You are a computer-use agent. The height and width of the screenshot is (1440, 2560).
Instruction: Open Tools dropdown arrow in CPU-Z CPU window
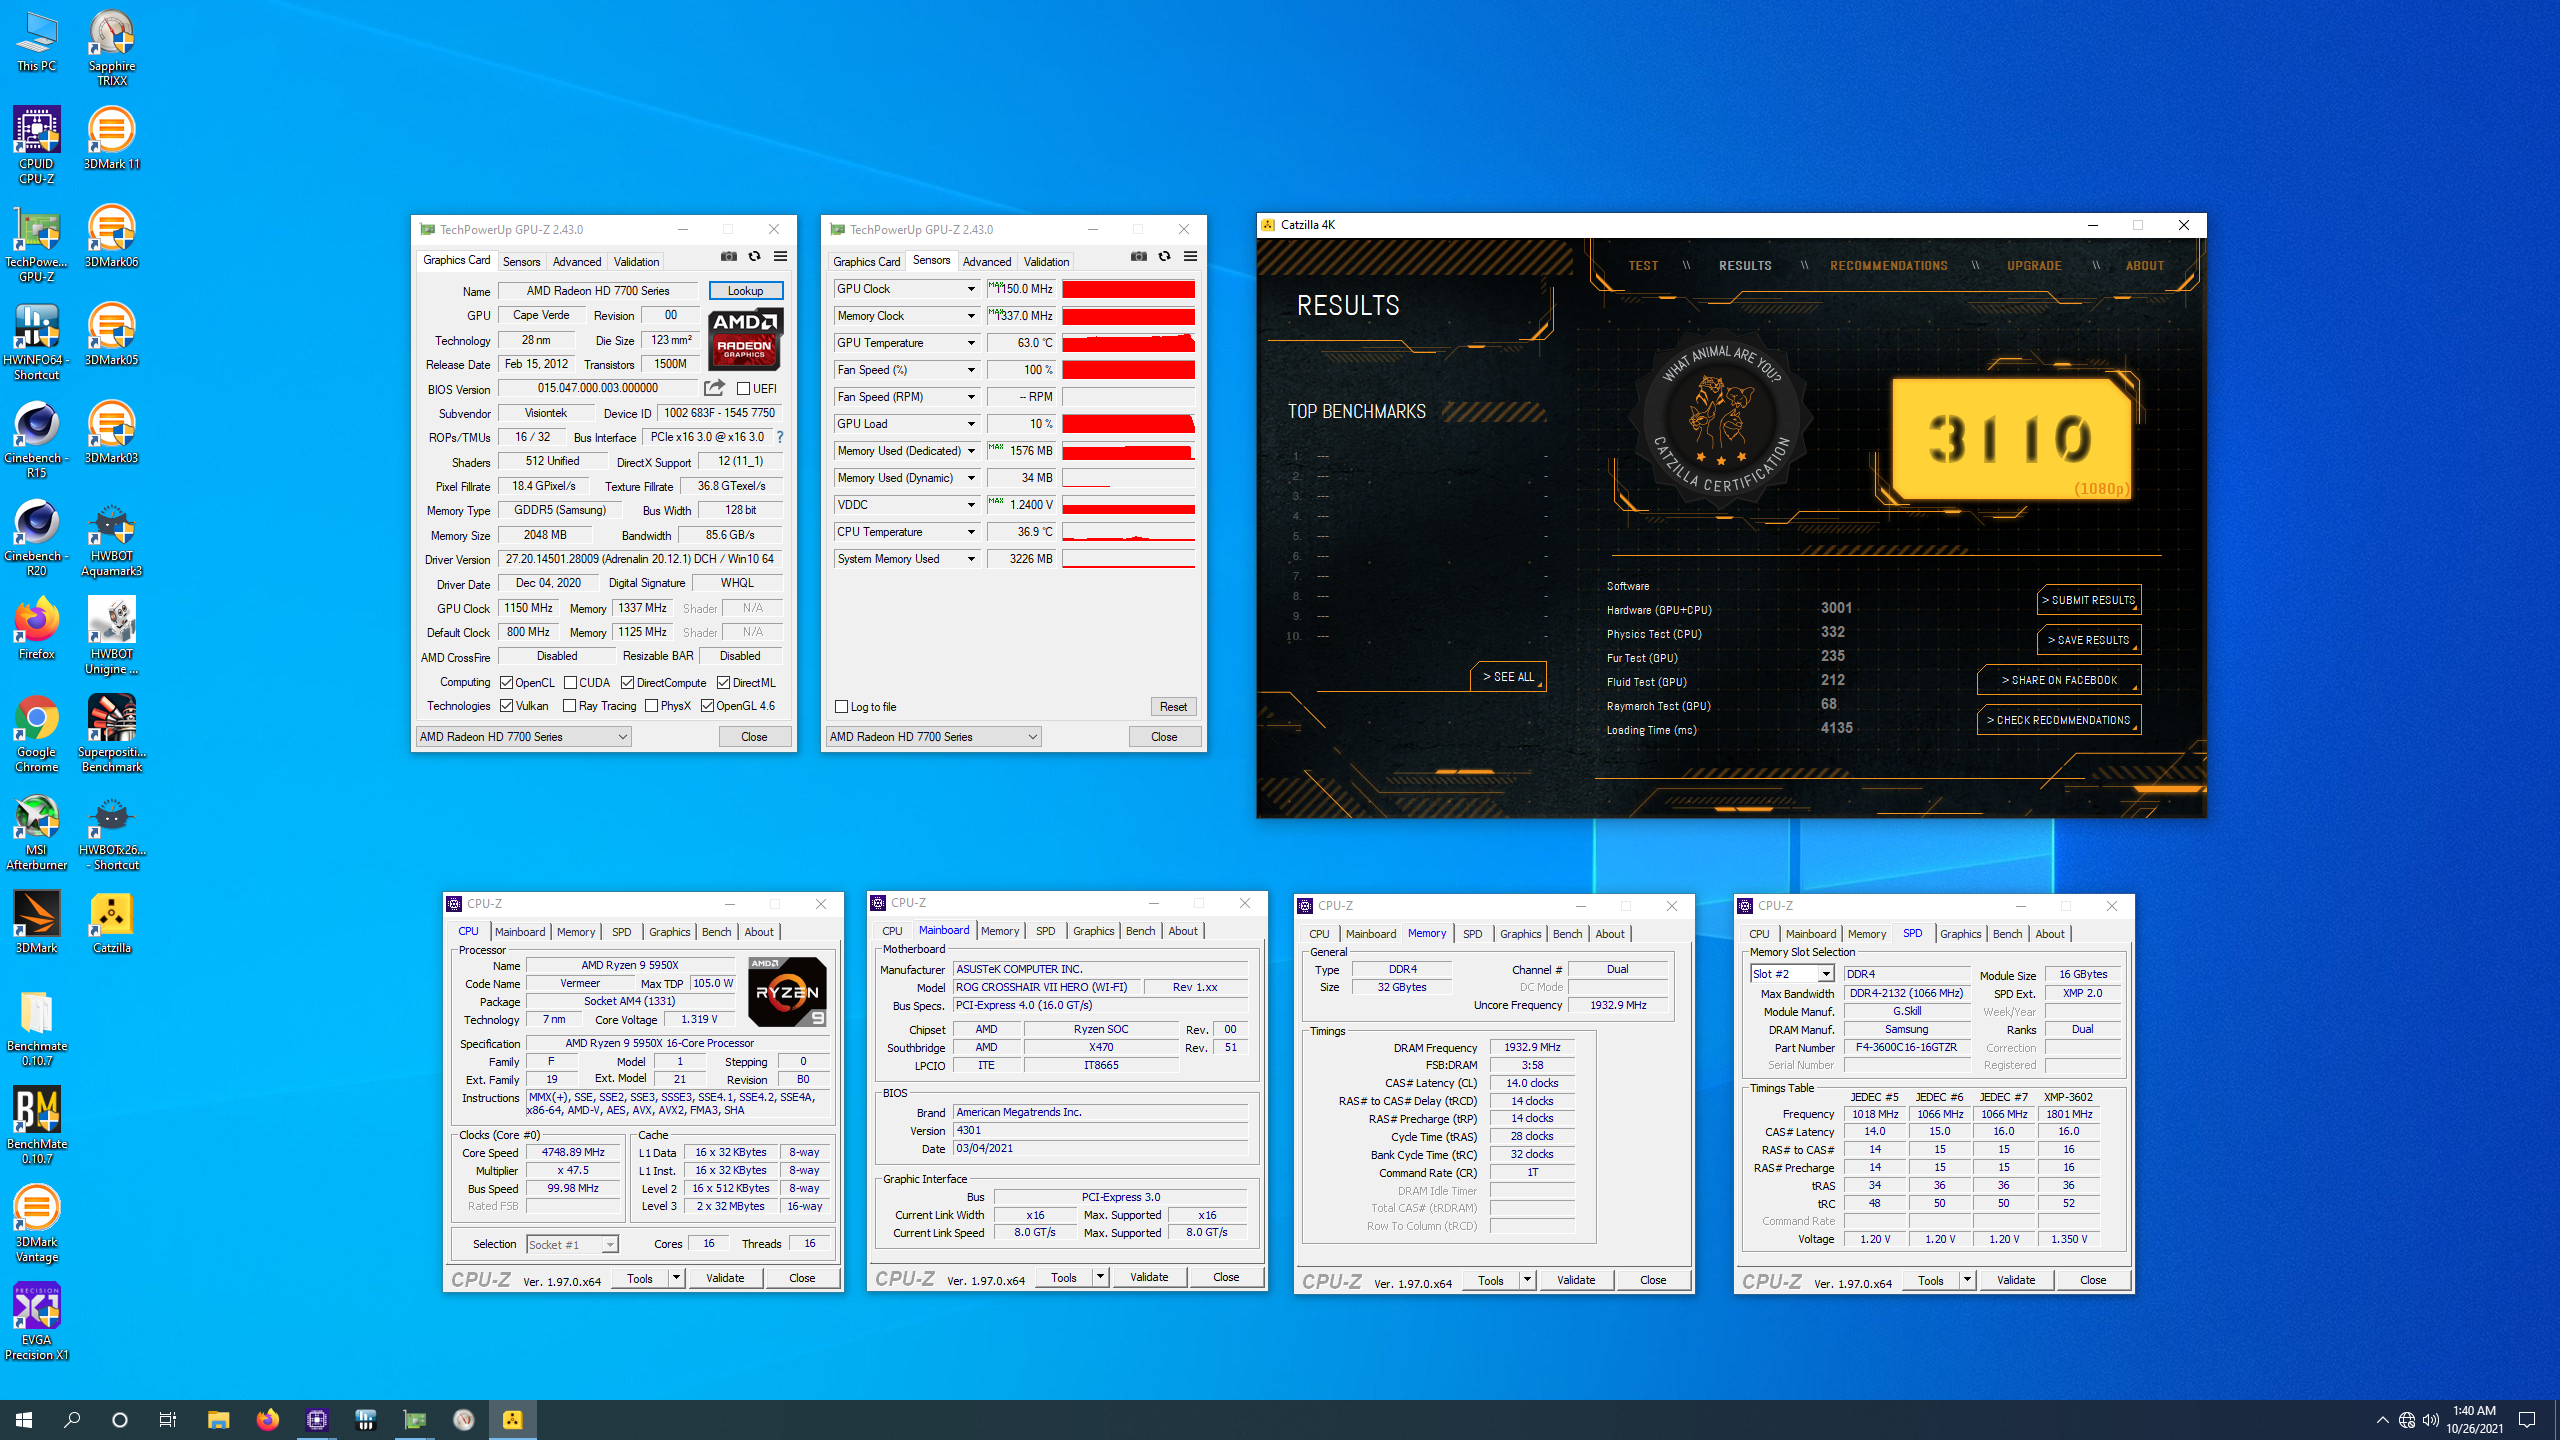[676, 1278]
